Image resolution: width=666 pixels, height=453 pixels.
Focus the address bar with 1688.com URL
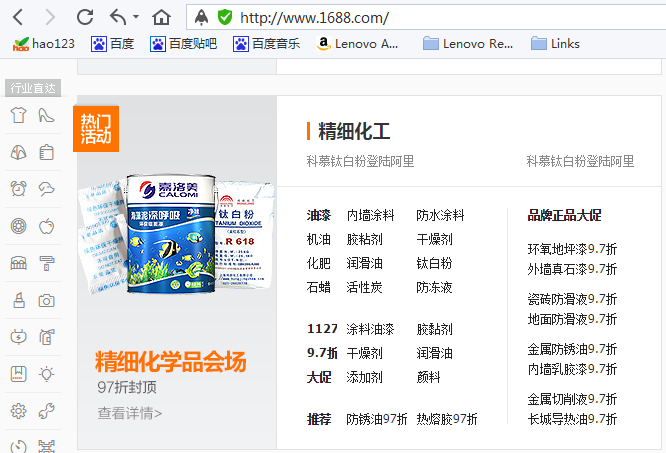[x=425, y=17]
